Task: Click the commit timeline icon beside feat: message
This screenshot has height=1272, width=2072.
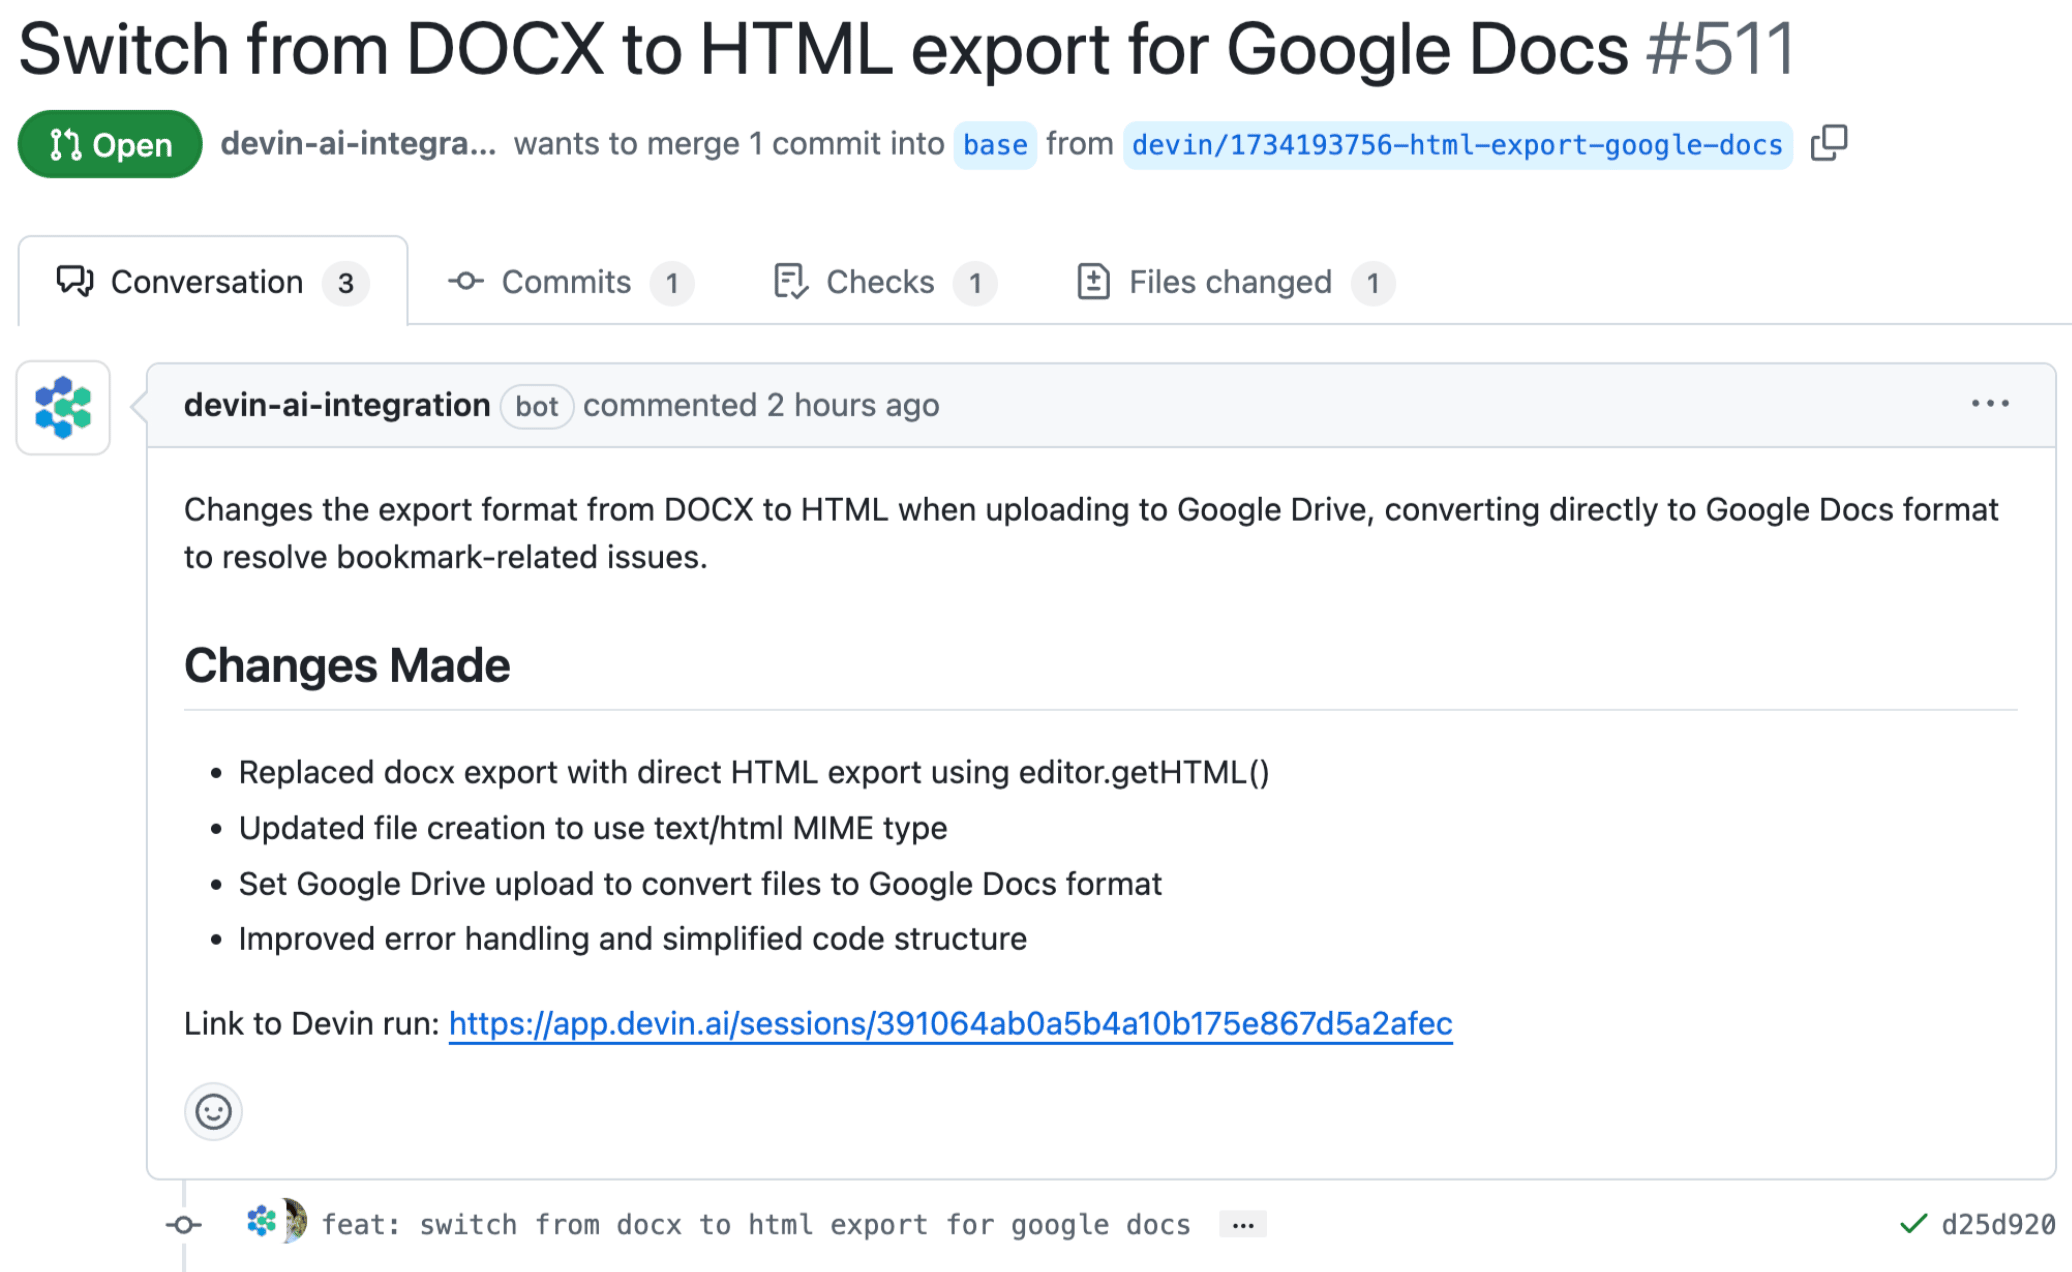Action: click(x=184, y=1224)
